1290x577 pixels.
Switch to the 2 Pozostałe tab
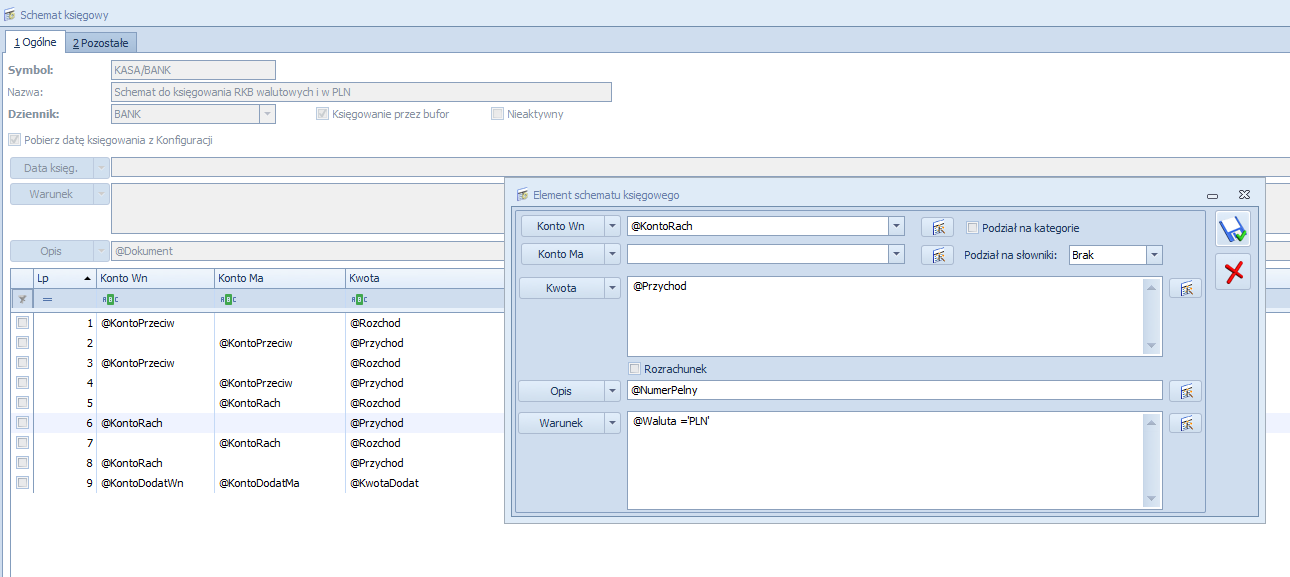coord(101,42)
